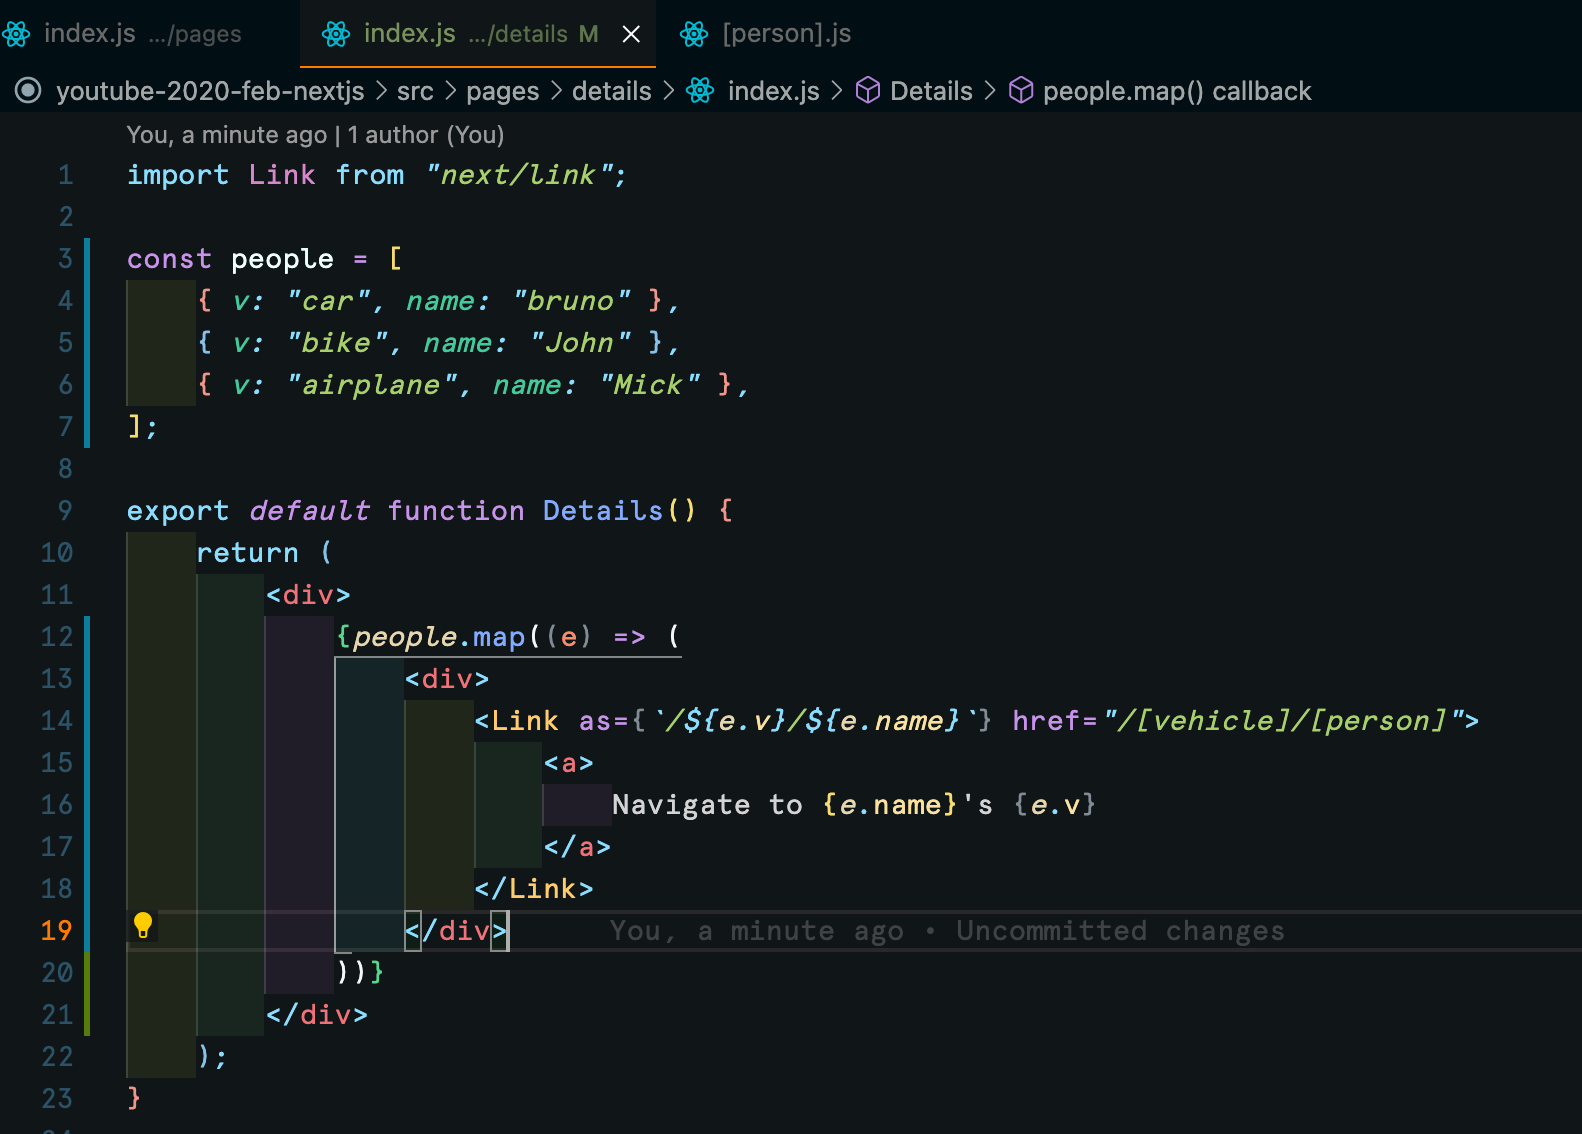Click 'people' variable name on line 3
The width and height of the screenshot is (1582, 1134).
(282, 259)
